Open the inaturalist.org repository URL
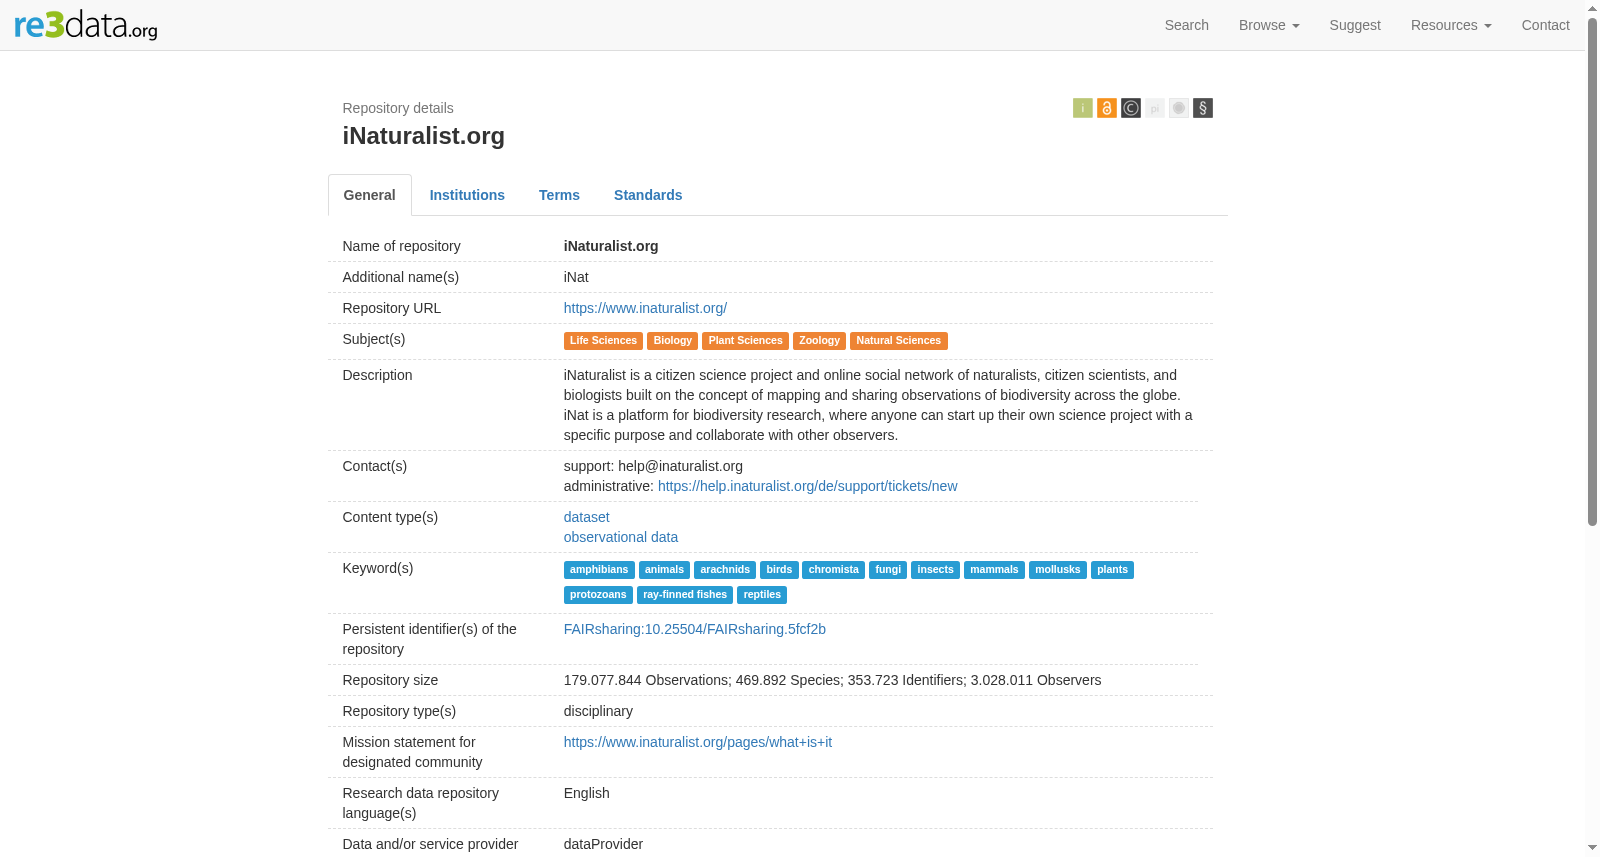1600x857 pixels. coord(645,308)
